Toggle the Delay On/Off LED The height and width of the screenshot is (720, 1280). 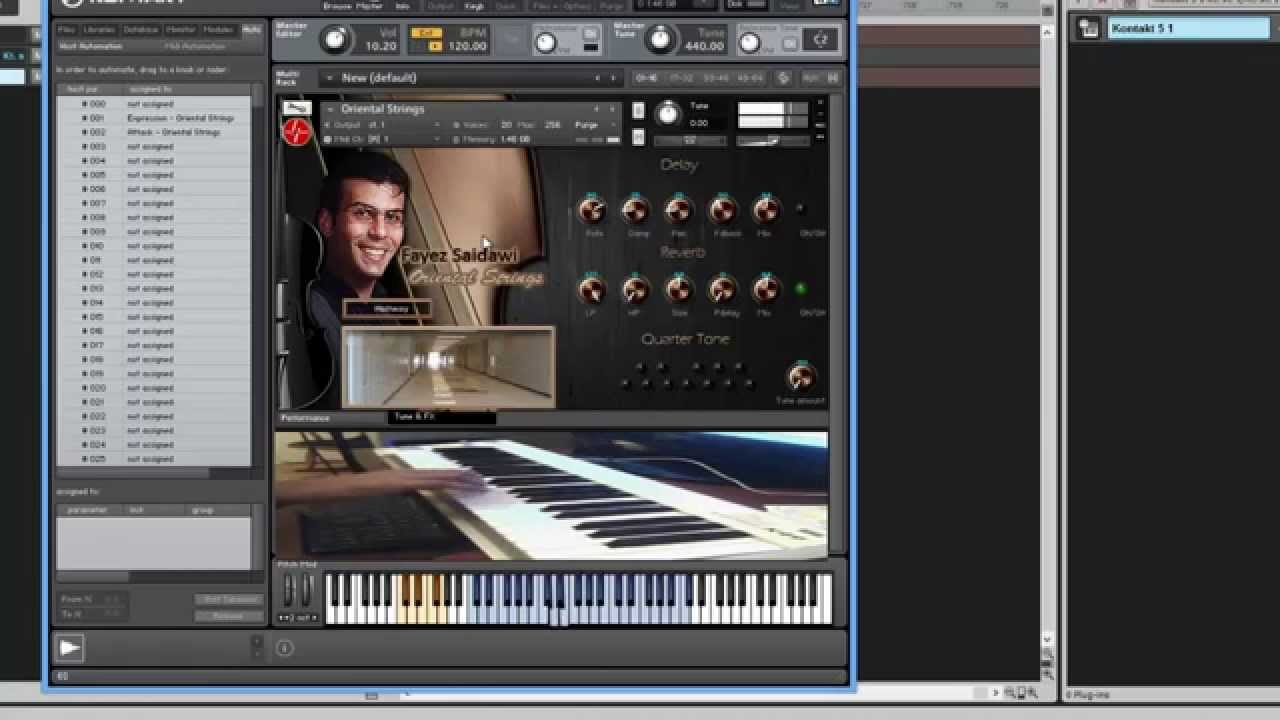[799, 209]
